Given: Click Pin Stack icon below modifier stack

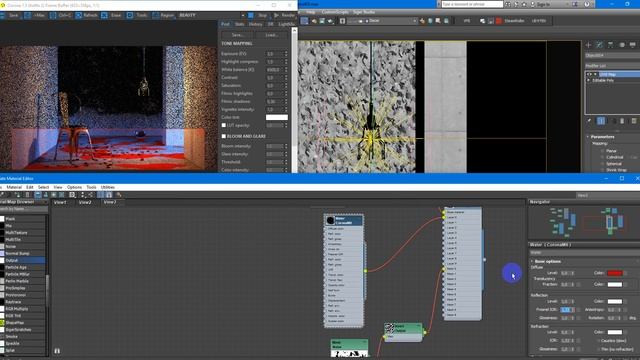Looking at the screenshot, I should click(x=589, y=121).
